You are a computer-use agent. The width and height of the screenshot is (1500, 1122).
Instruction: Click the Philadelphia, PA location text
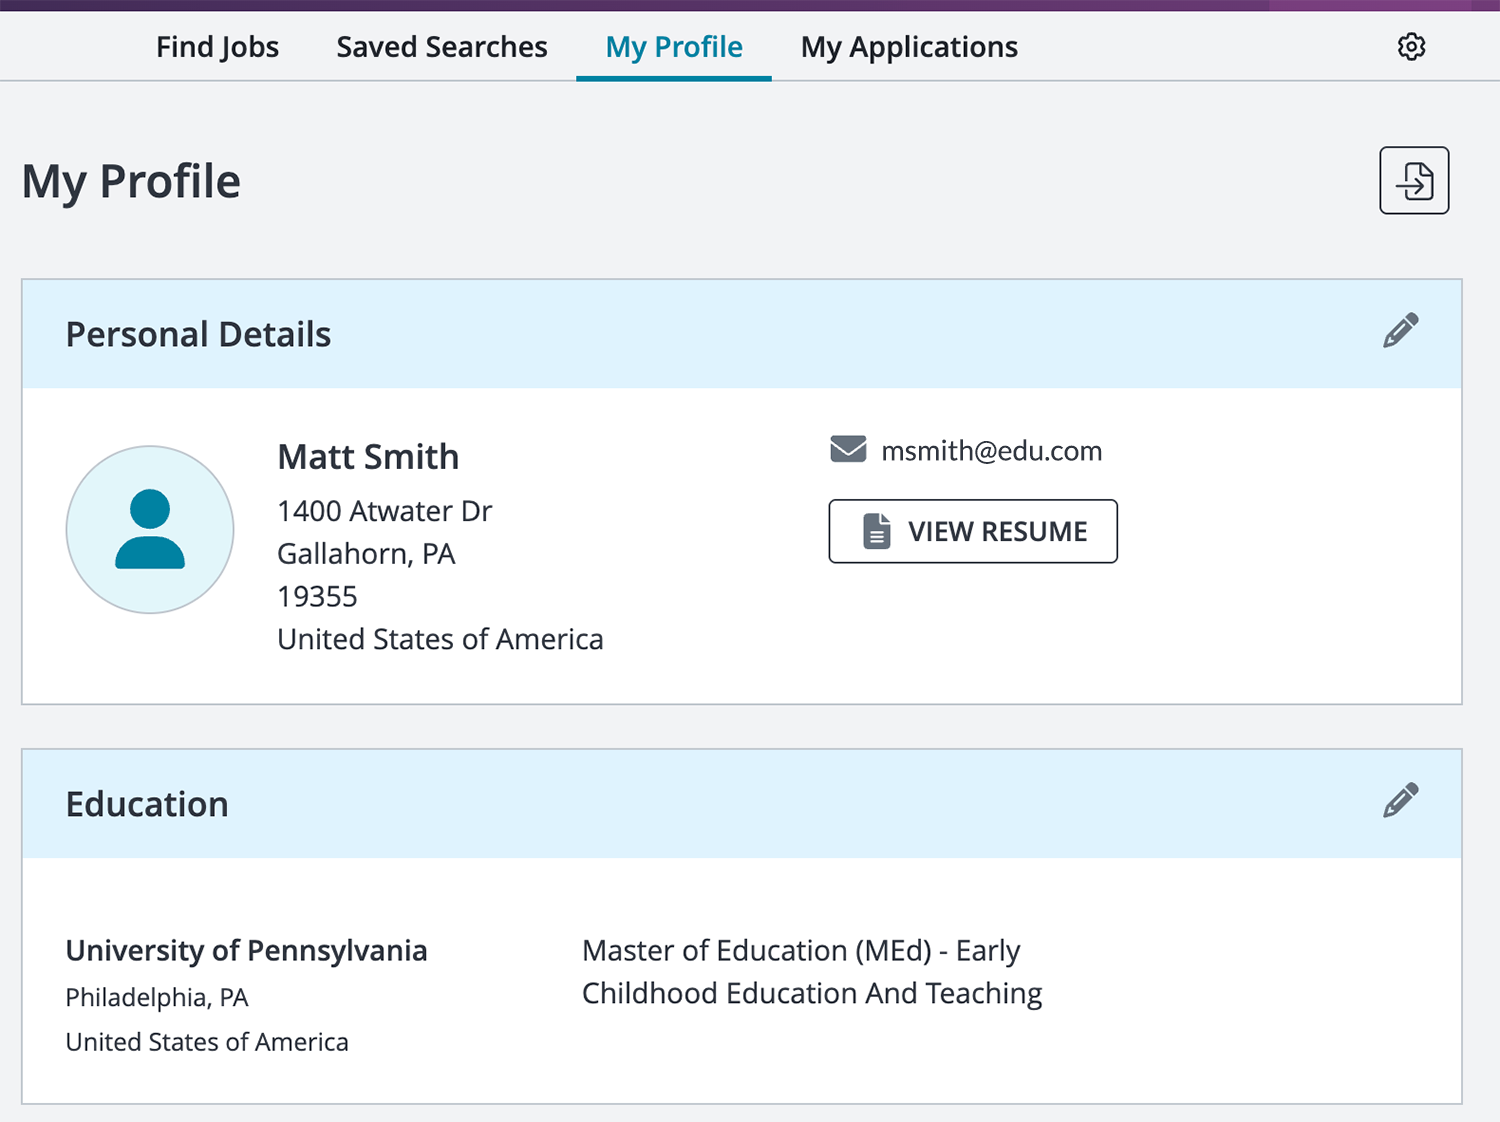click(x=157, y=997)
